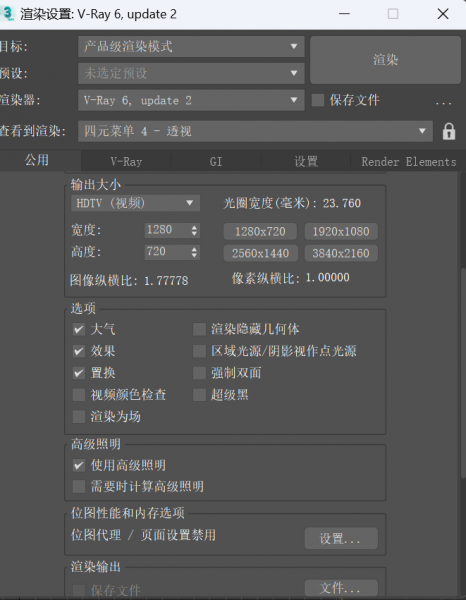Switch to the 设置 tab

coord(306,161)
